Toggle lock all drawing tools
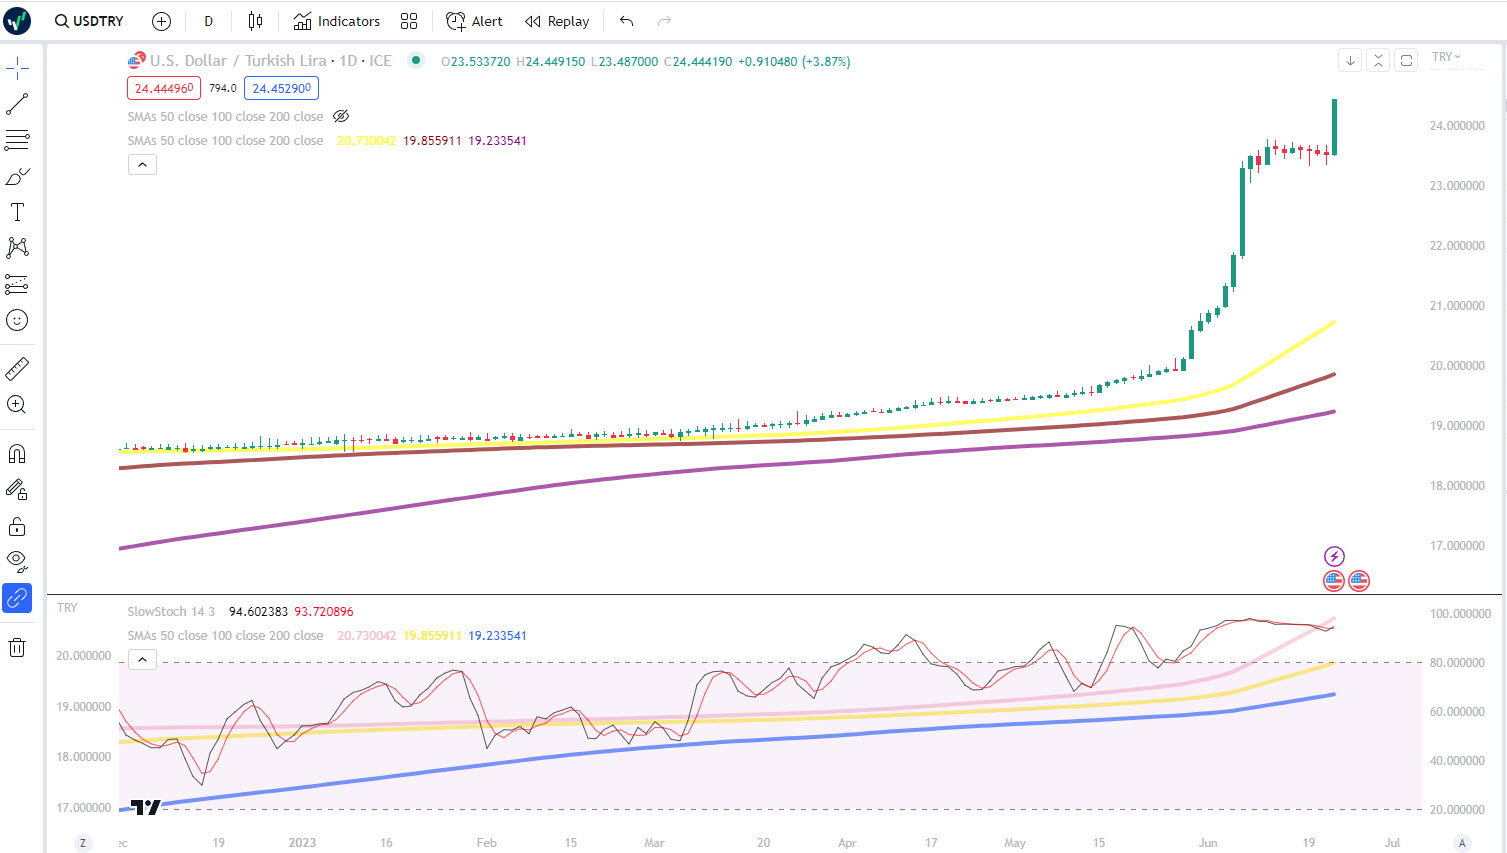The width and height of the screenshot is (1507, 853). 17,526
